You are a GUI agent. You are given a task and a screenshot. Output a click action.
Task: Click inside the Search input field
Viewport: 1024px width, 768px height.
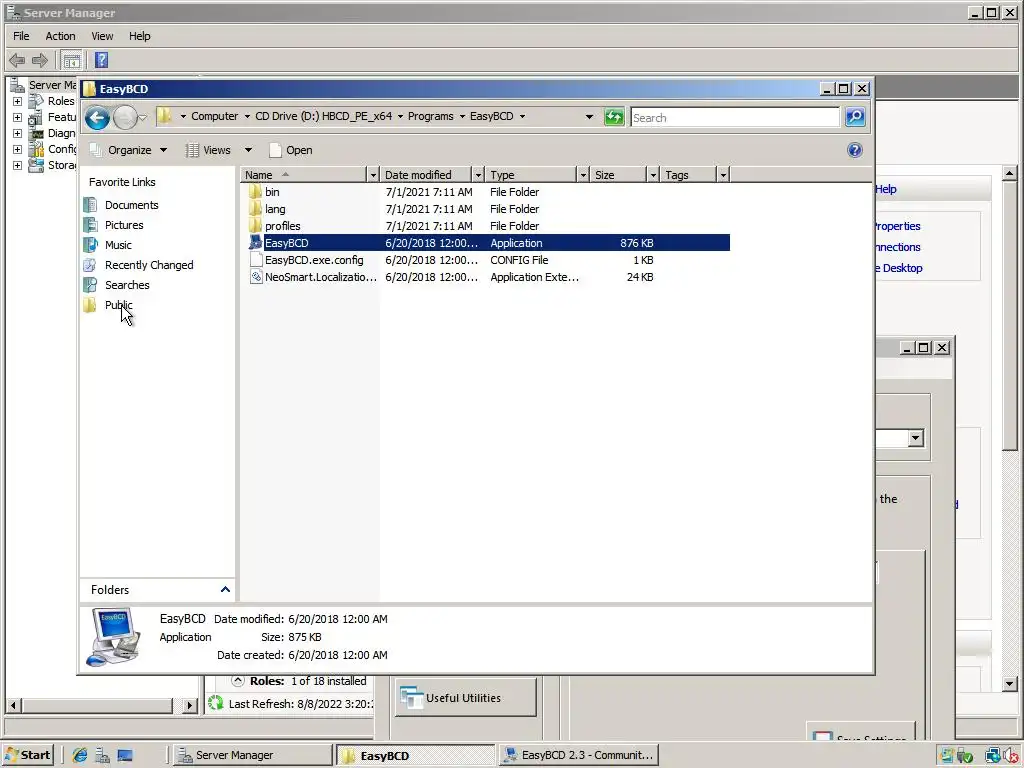735,118
